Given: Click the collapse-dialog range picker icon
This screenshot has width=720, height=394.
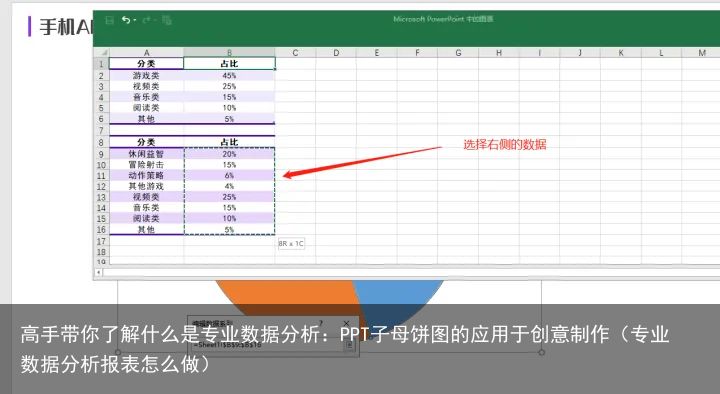Looking at the screenshot, I should pyautogui.click(x=349, y=345).
